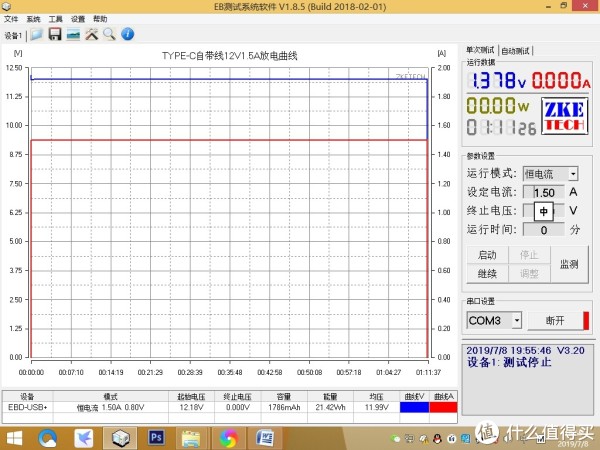Image resolution: width=600 pixels, height=450 pixels.
Task: Click the hammer-and-wrench settings toolbar icon
Action: coord(91,34)
